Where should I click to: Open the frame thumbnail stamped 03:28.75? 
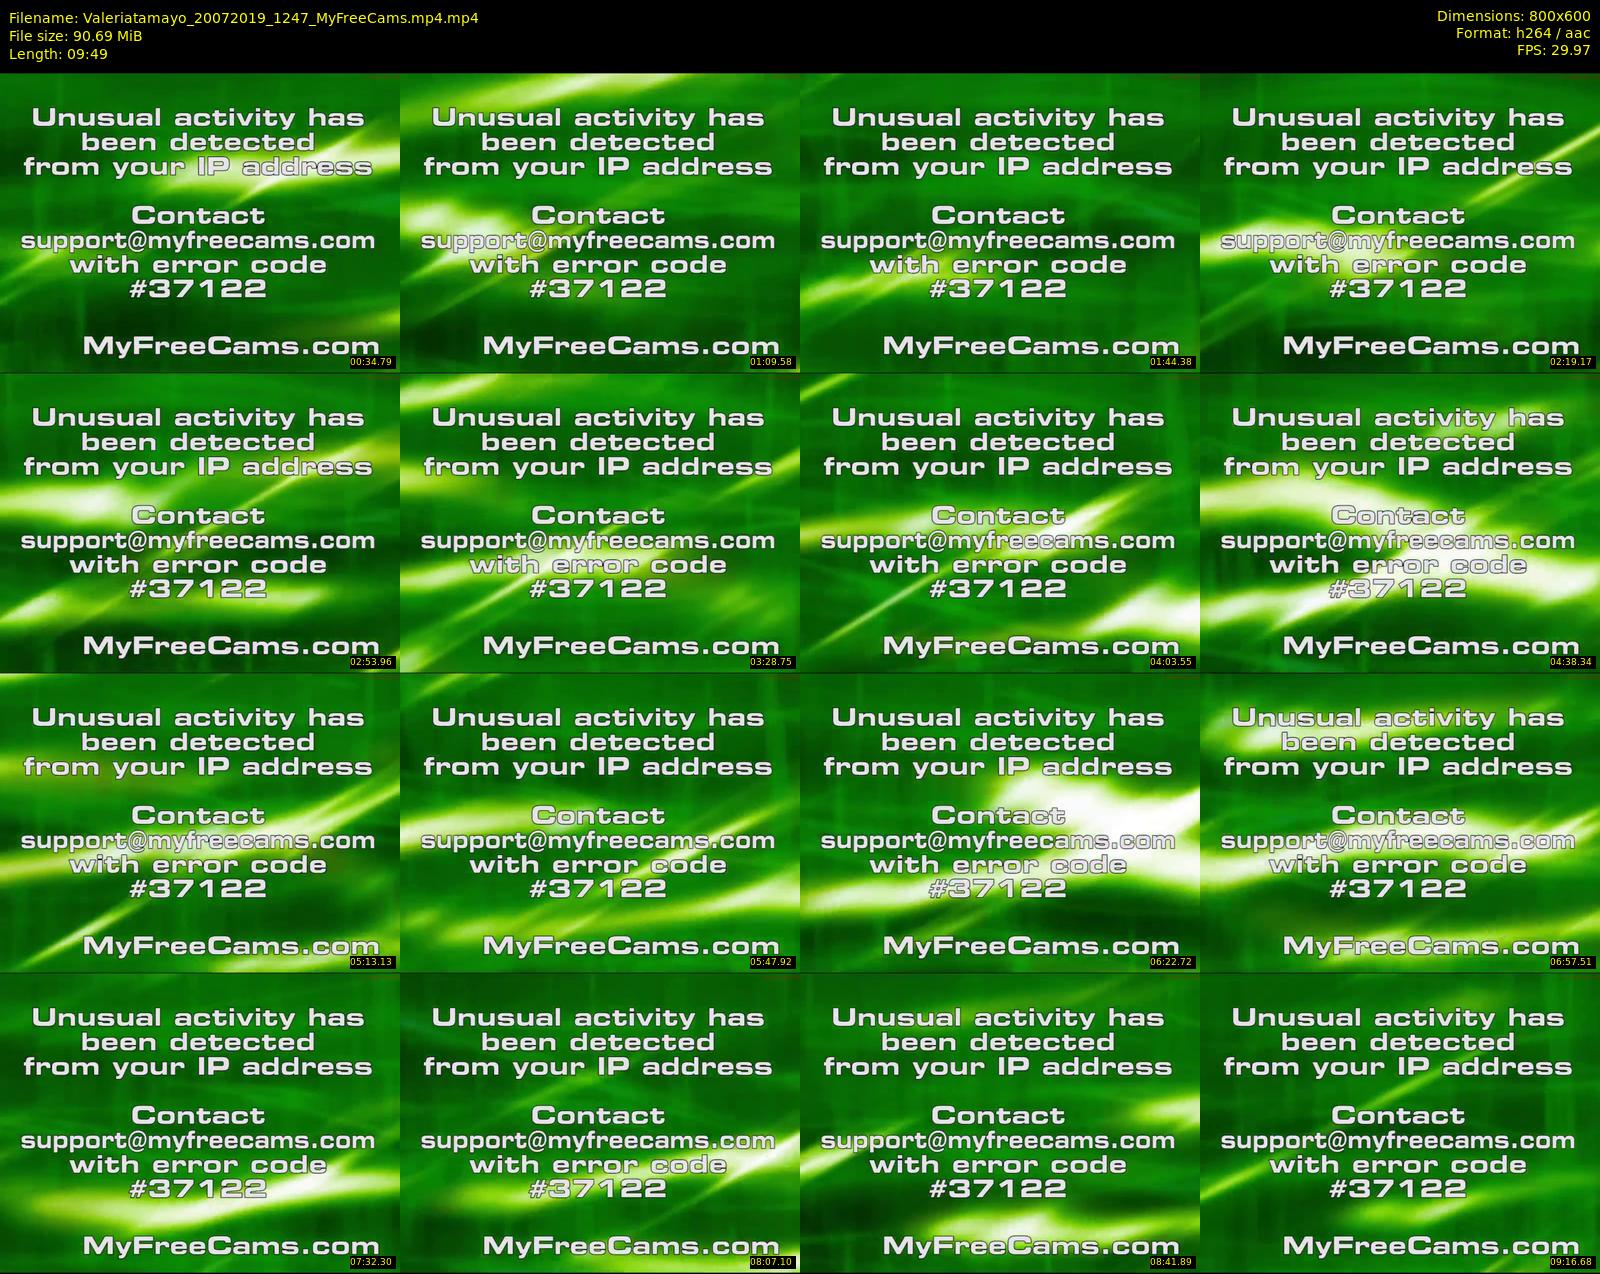pos(600,523)
